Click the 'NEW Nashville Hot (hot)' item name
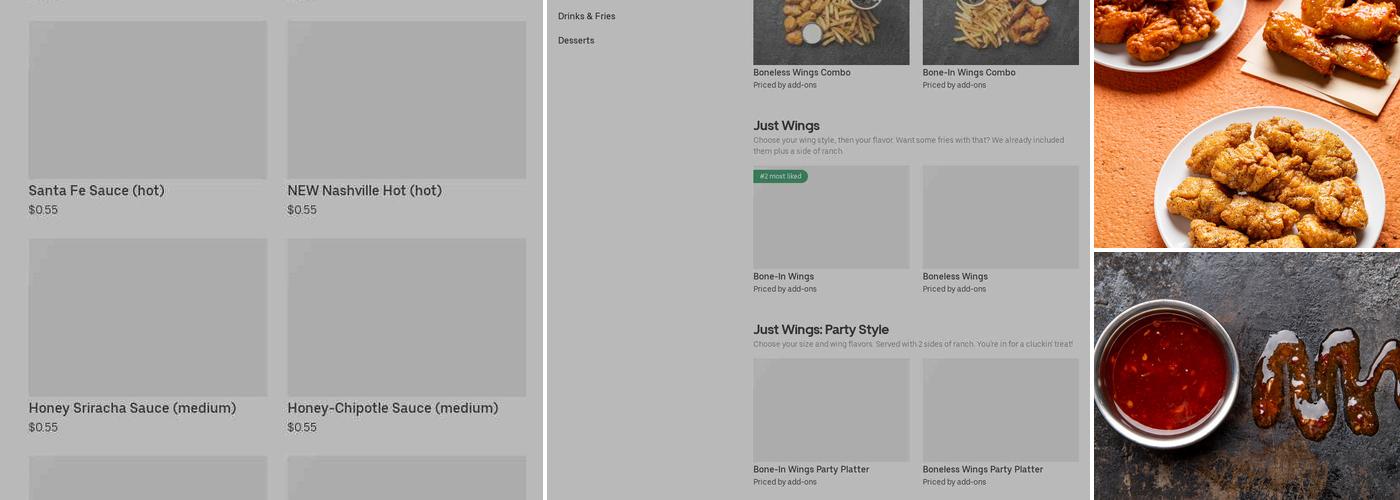 point(364,191)
